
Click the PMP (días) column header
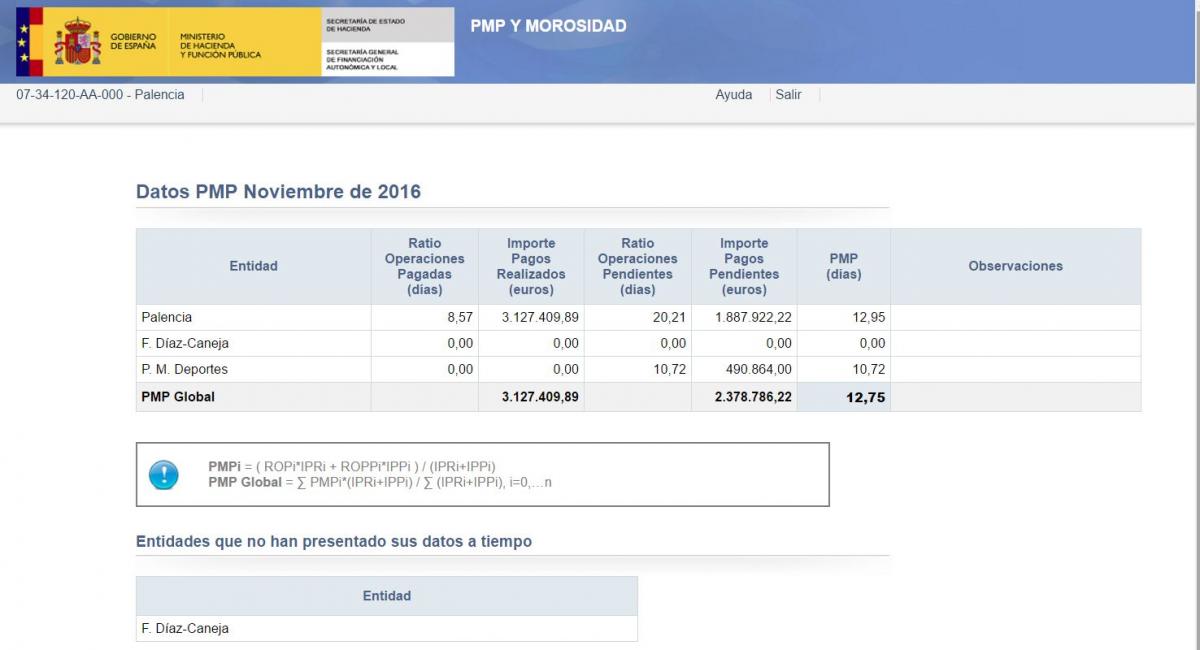coord(843,266)
